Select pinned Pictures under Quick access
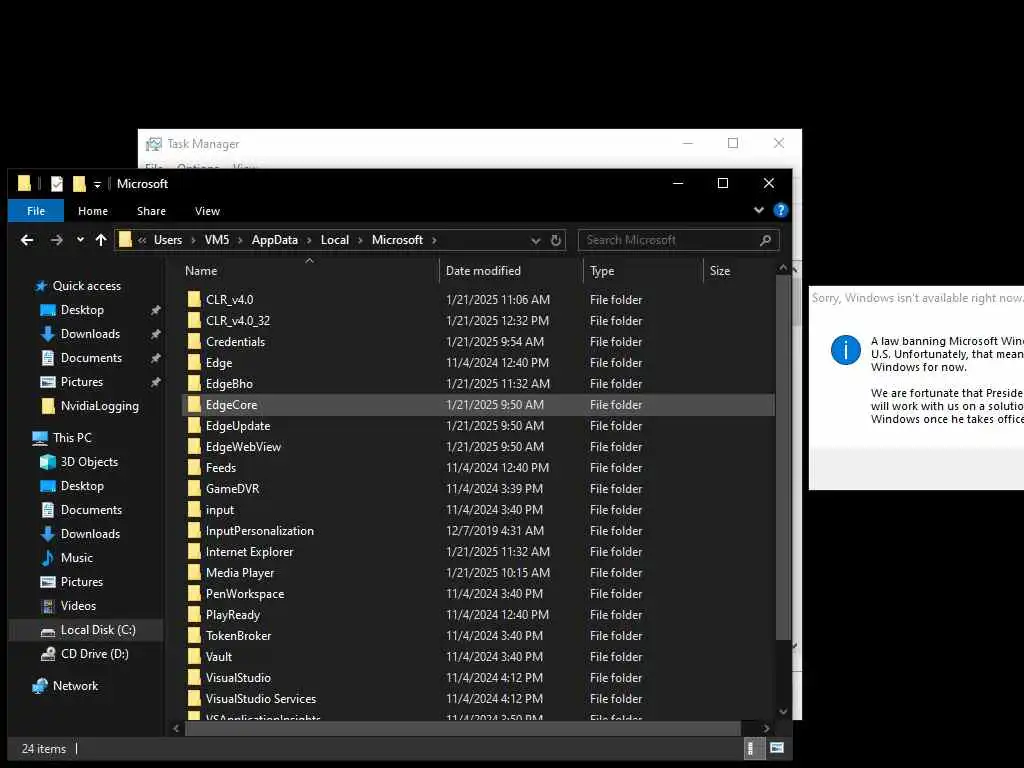Viewport: 1024px width, 768px height. click(82, 382)
